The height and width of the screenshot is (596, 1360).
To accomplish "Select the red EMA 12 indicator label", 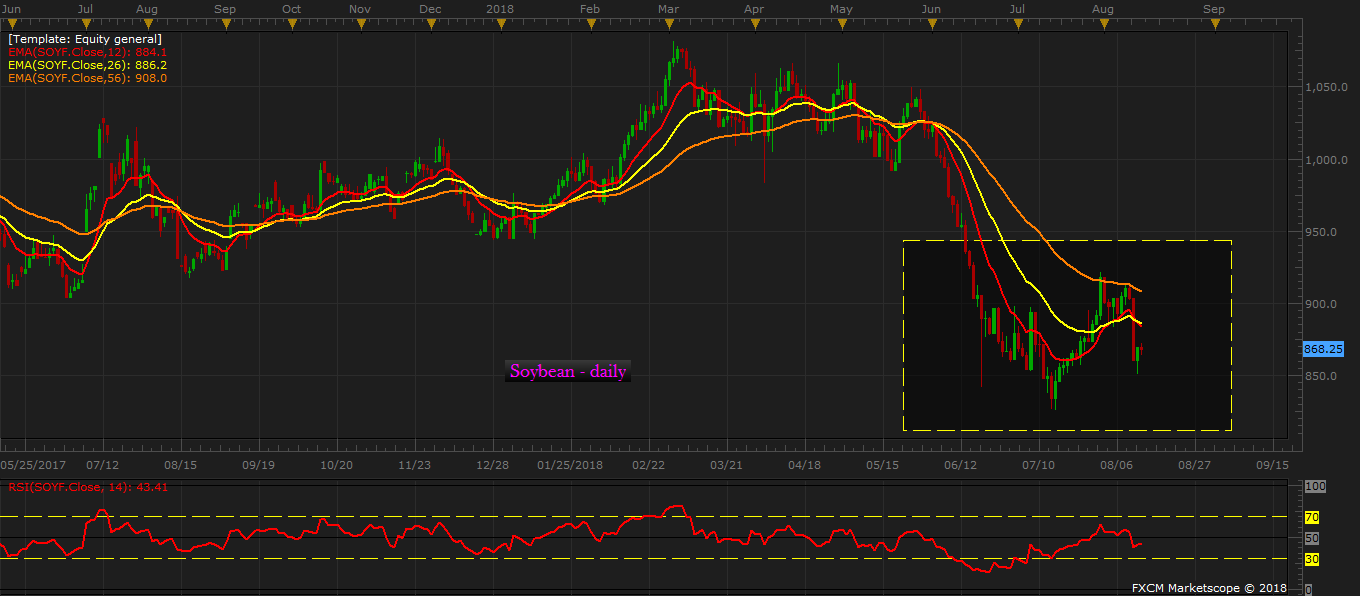I will pyautogui.click(x=87, y=52).
